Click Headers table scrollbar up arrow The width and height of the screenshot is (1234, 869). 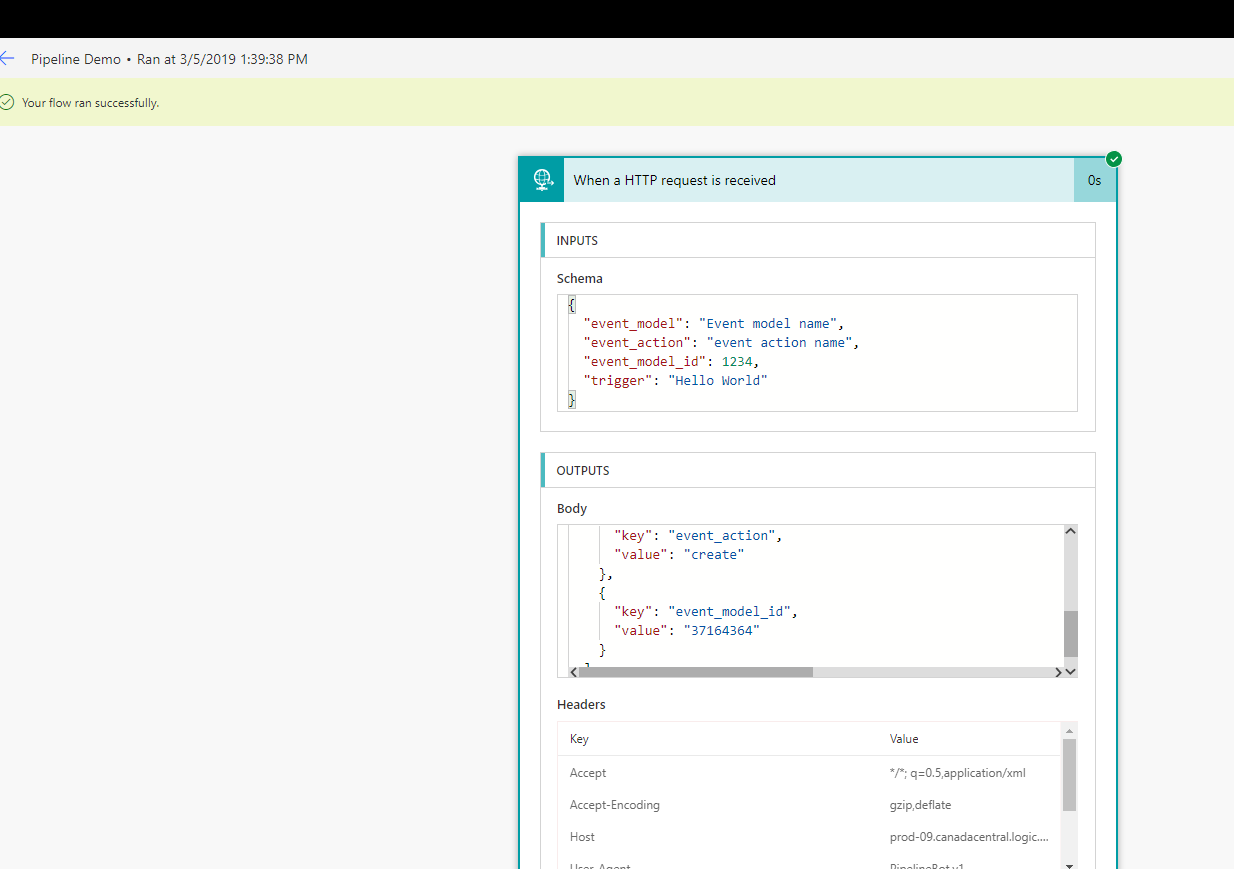tap(1070, 731)
